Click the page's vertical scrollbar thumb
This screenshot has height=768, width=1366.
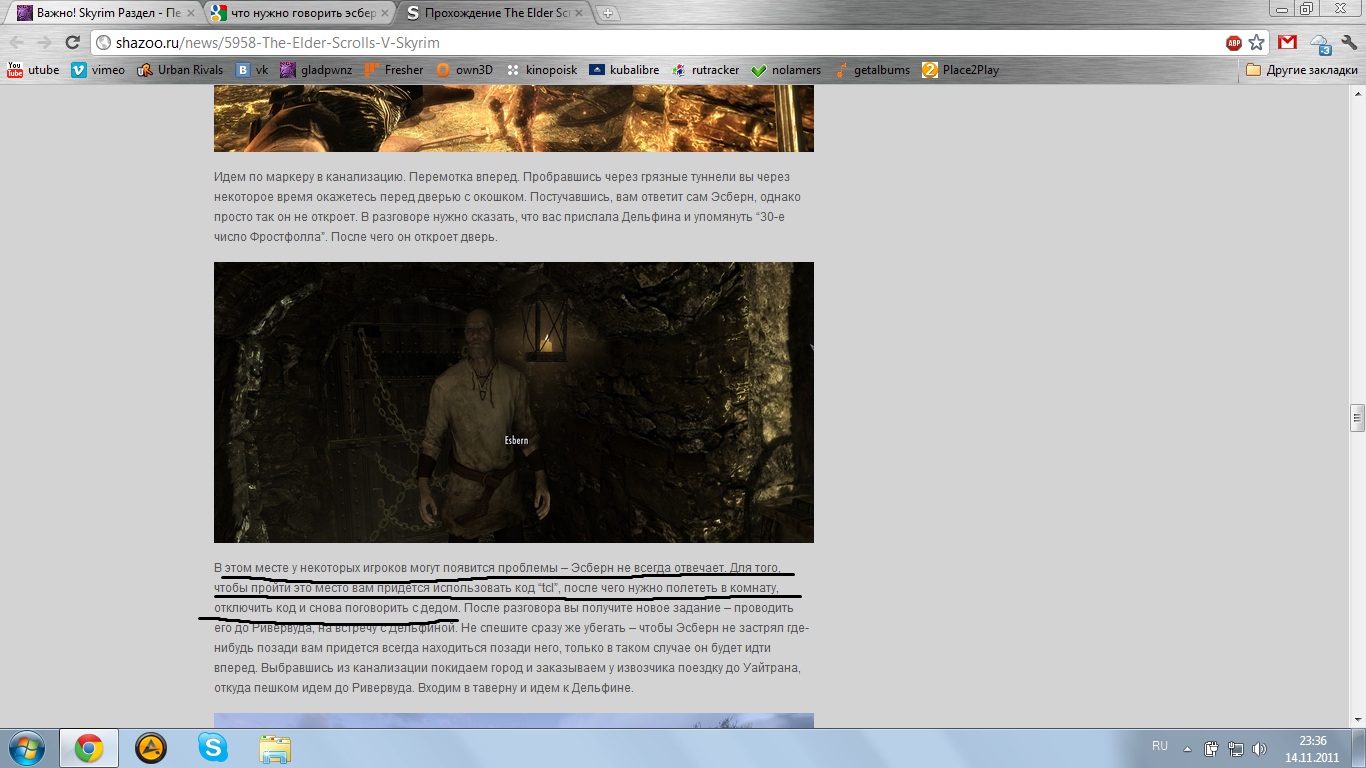(x=1357, y=416)
